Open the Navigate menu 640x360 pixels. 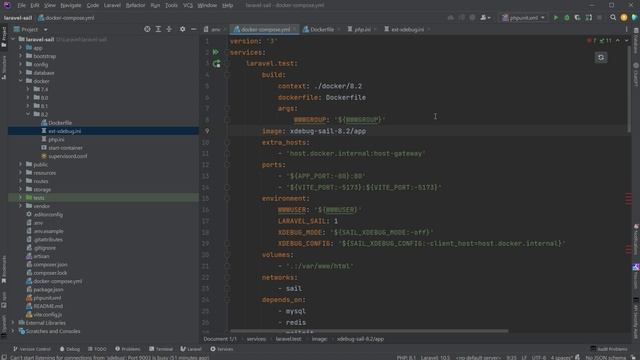(x=71, y=5)
